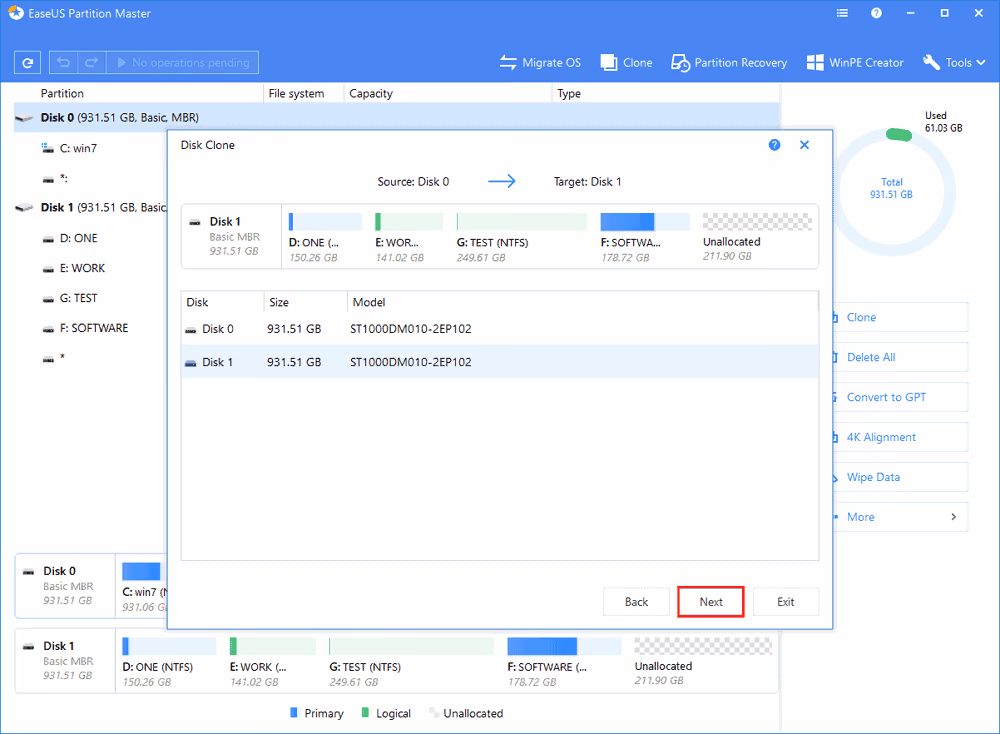
Task: Launch Partition Recovery
Action: pyautogui.click(x=729, y=63)
